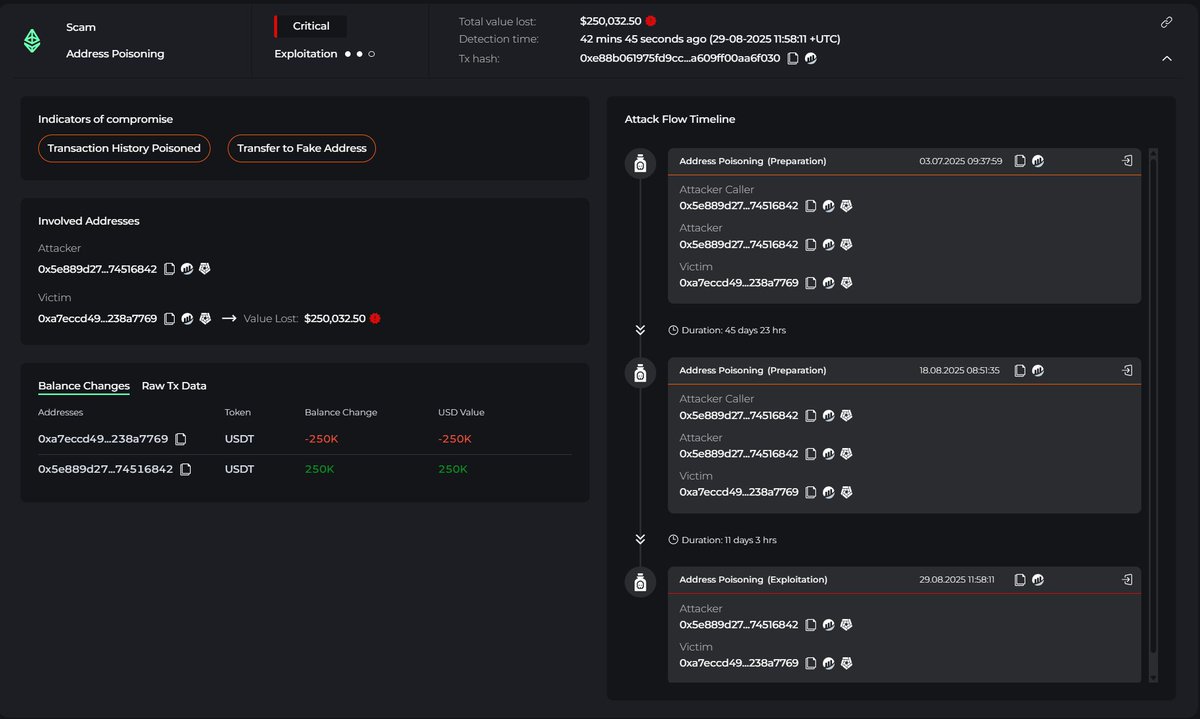Switch to the Raw Tx Data tab
This screenshot has width=1200, height=719.
174,386
